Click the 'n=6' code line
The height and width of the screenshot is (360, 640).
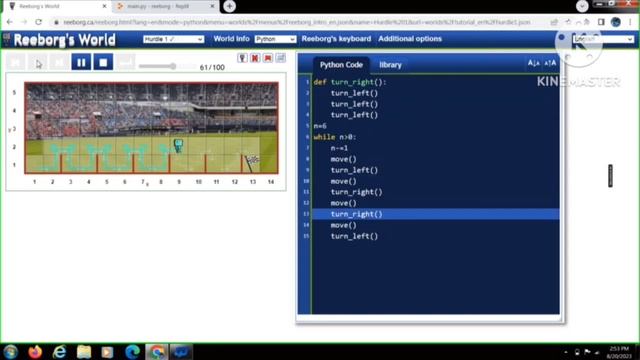(320, 126)
